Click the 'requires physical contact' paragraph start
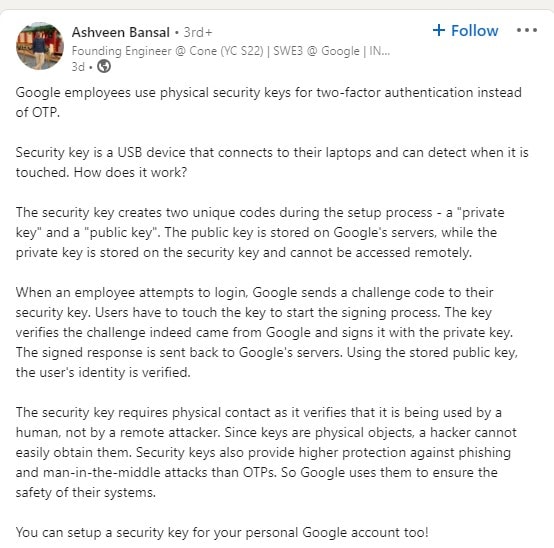 pos(259,413)
